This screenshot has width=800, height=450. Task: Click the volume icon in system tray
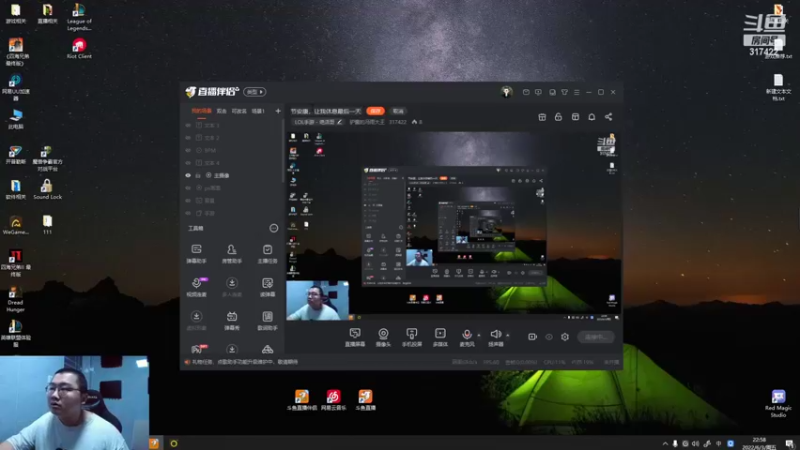point(696,443)
